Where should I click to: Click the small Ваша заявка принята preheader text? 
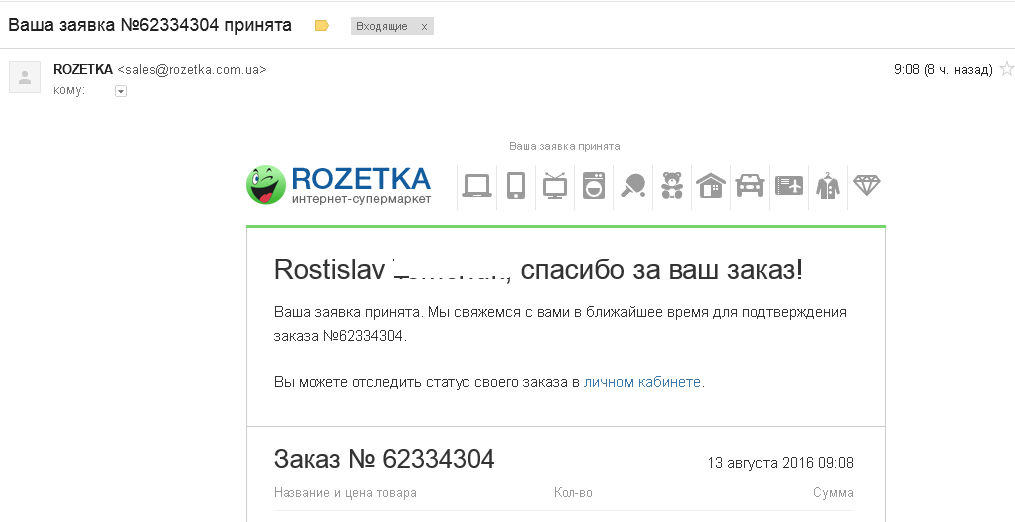click(564, 146)
